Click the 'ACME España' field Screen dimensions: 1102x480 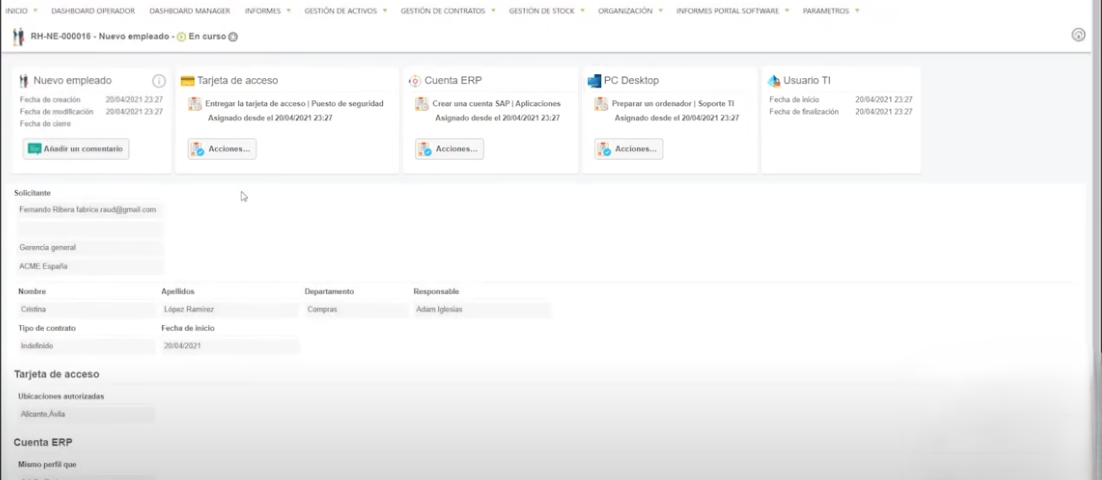(90, 267)
